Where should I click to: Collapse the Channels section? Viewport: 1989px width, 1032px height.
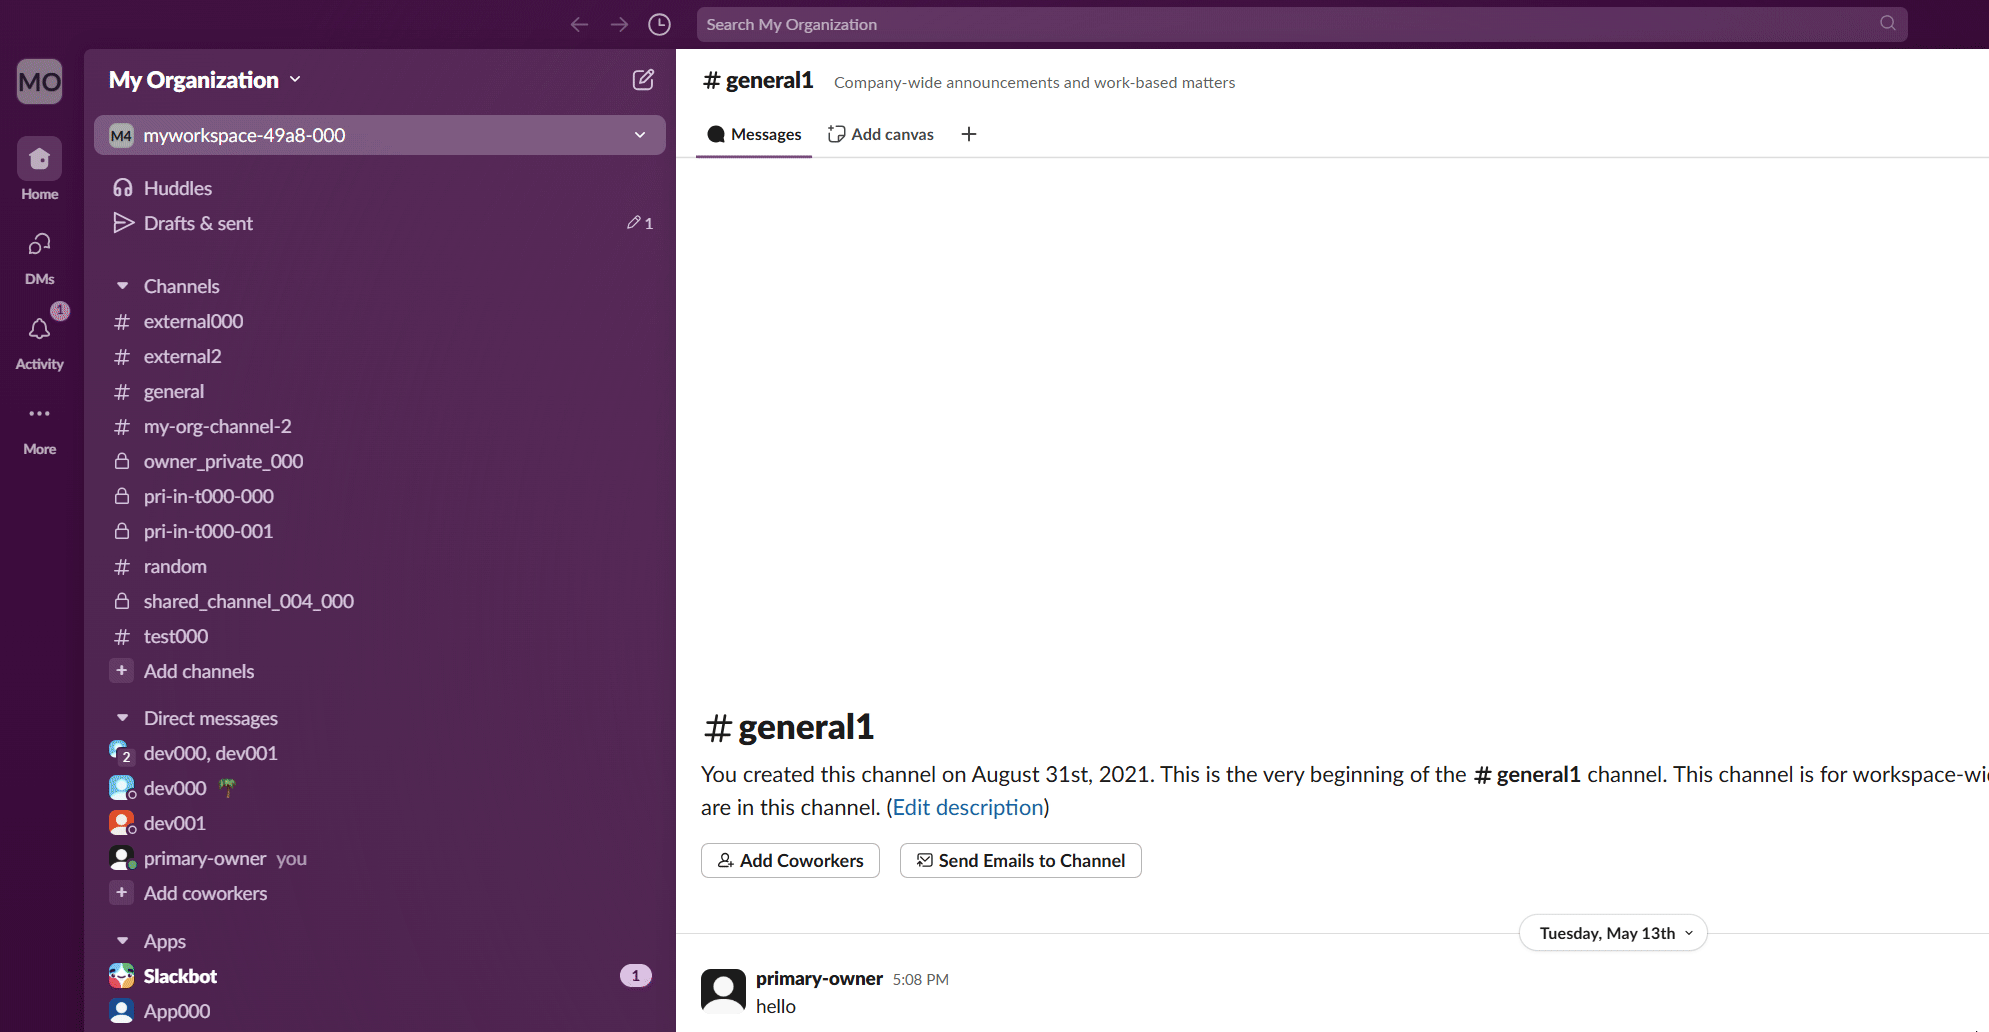(122, 286)
